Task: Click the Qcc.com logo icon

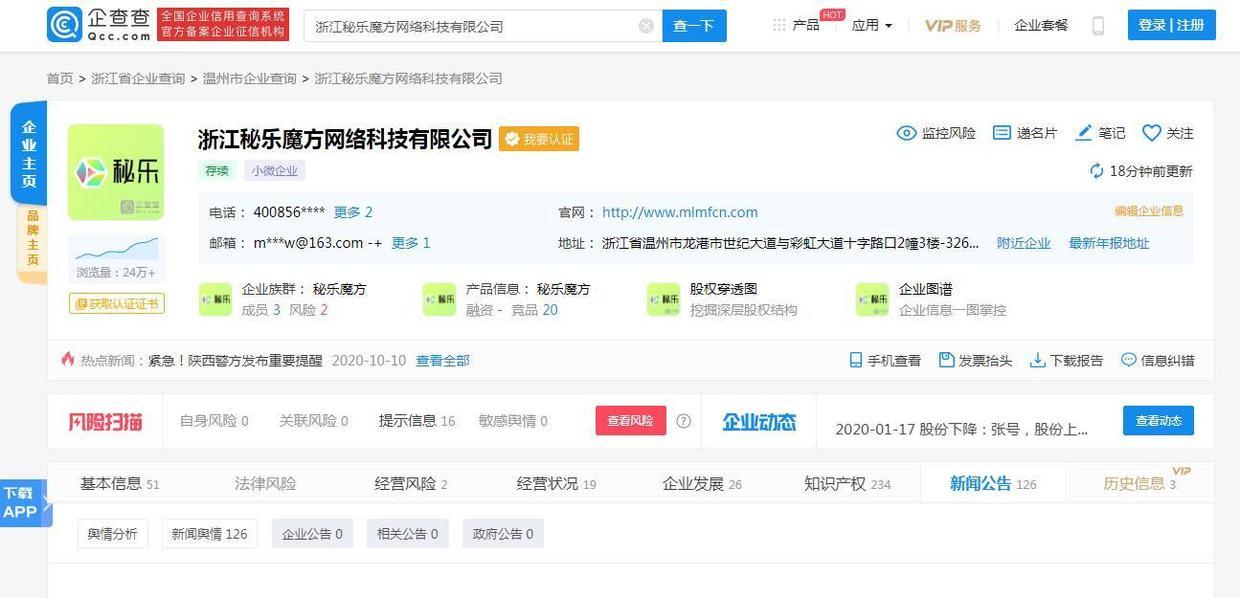Action: pos(64,25)
